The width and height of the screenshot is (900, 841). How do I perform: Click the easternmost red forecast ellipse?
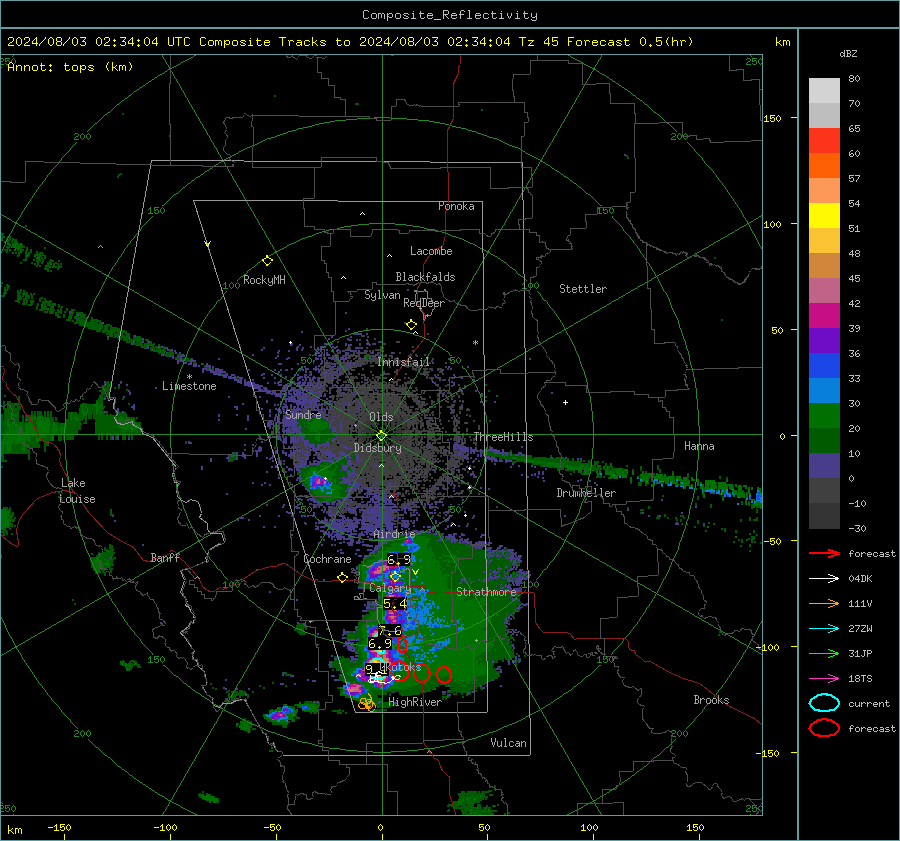pos(443,675)
